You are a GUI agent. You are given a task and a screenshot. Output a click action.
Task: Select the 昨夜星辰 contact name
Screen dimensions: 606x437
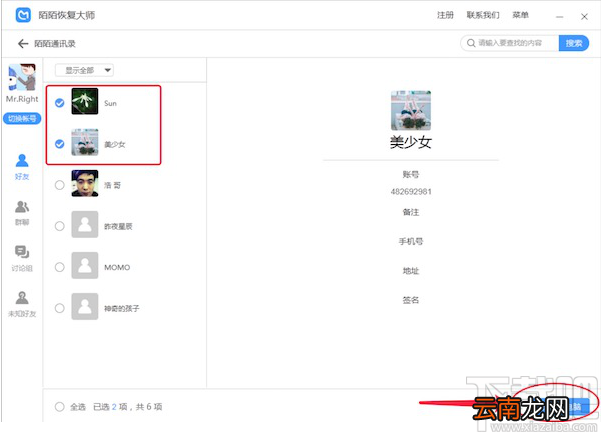click(118, 226)
